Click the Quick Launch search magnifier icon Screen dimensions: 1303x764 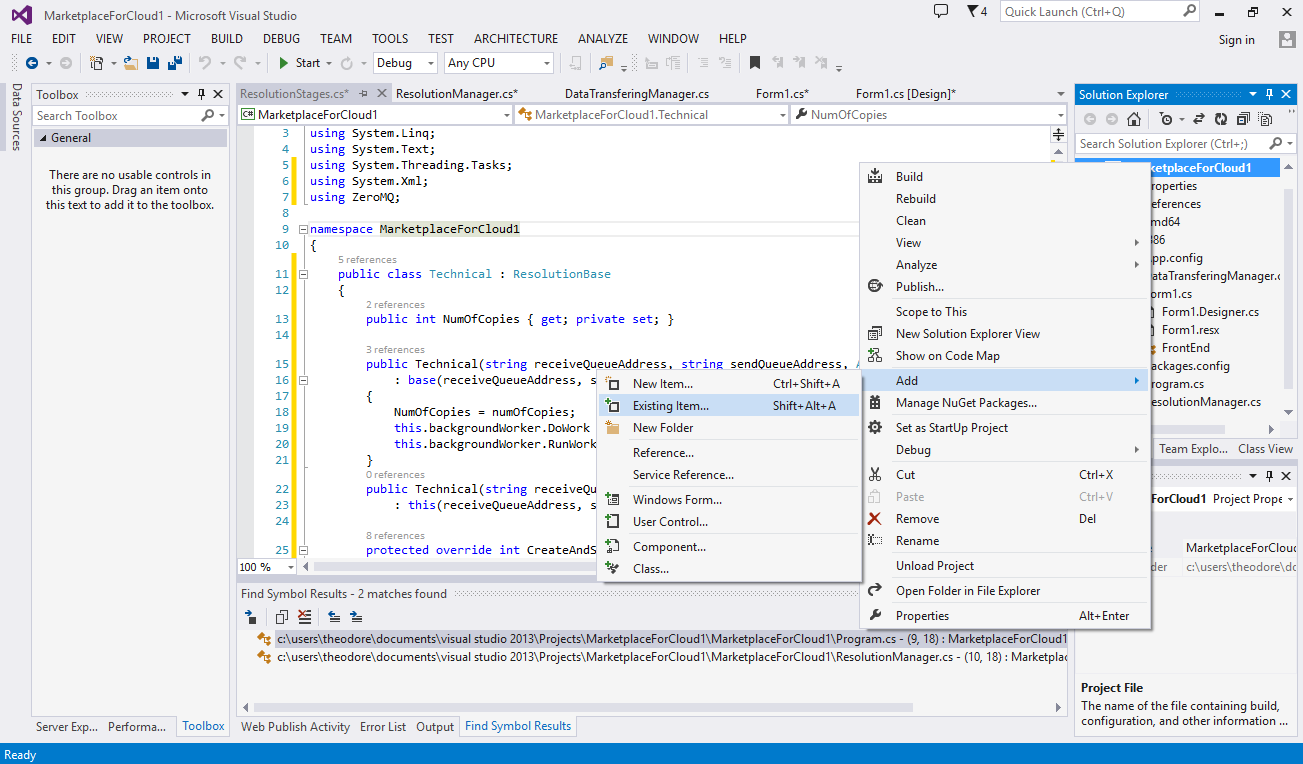[x=1189, y=11]
